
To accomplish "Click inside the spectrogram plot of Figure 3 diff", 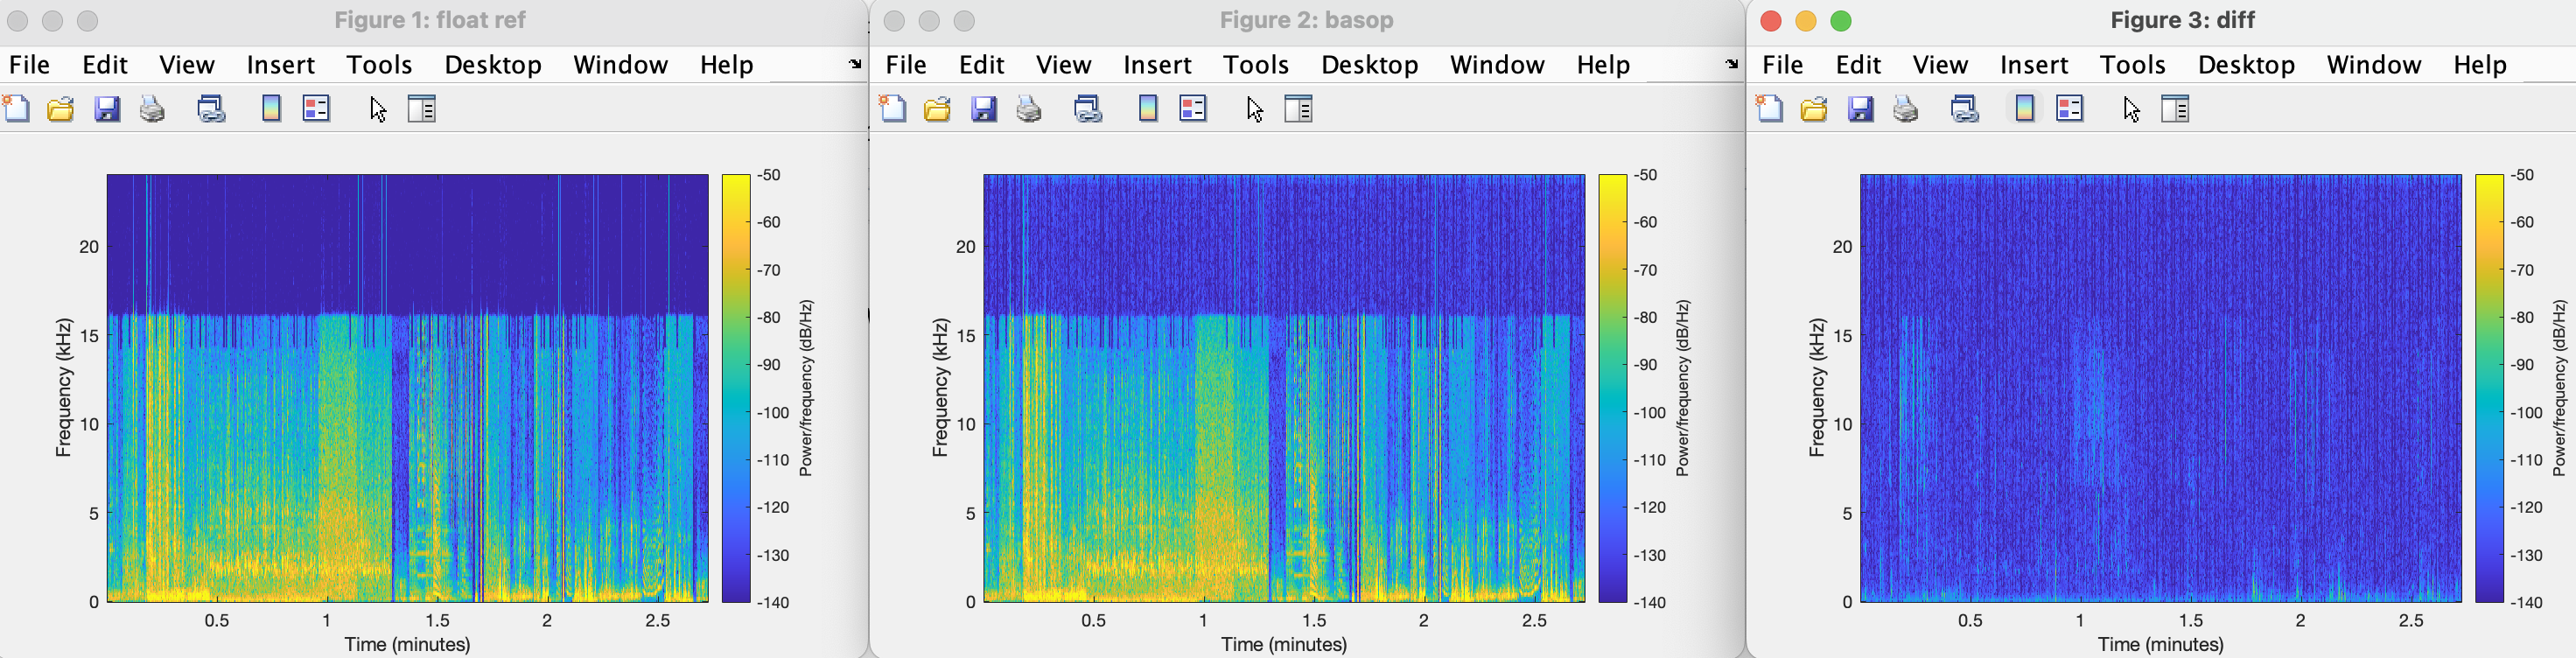I will pos(2160,388).
